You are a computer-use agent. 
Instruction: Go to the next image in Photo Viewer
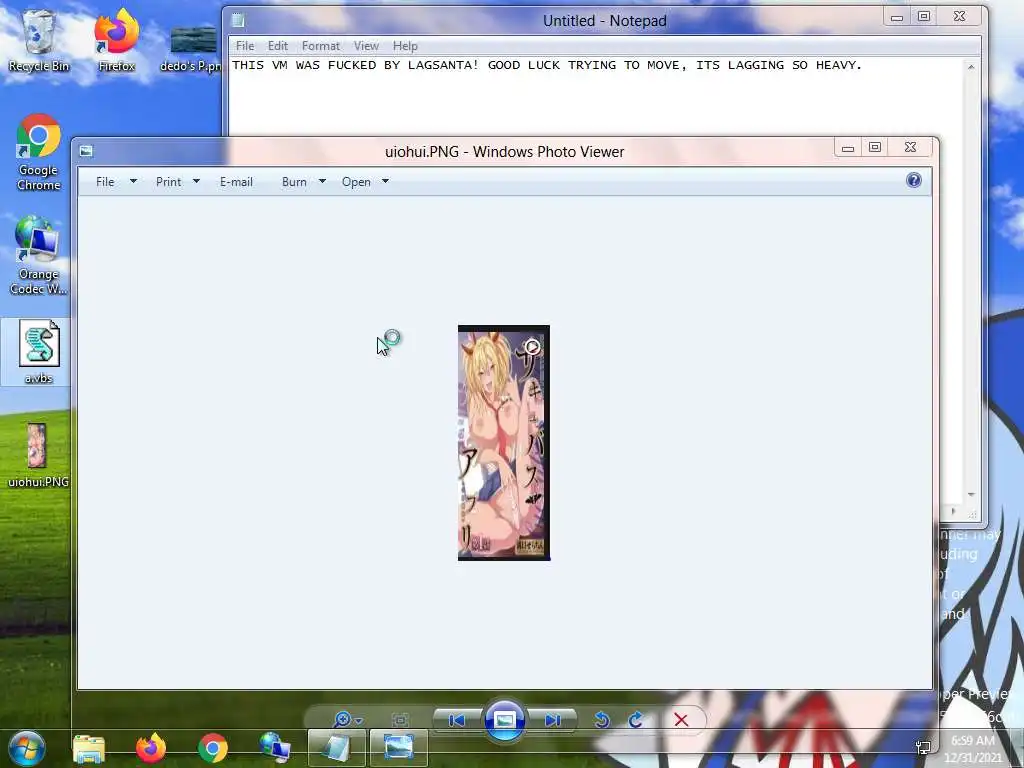(x=552, y=720)
